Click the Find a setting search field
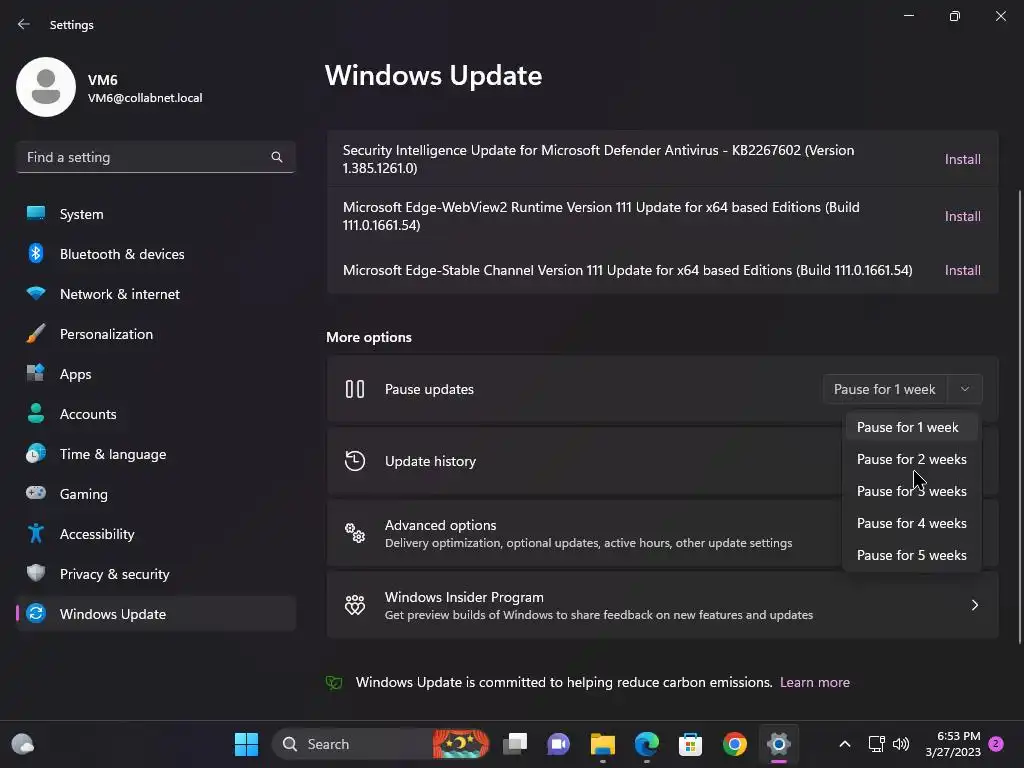 [x=155, y=157]
